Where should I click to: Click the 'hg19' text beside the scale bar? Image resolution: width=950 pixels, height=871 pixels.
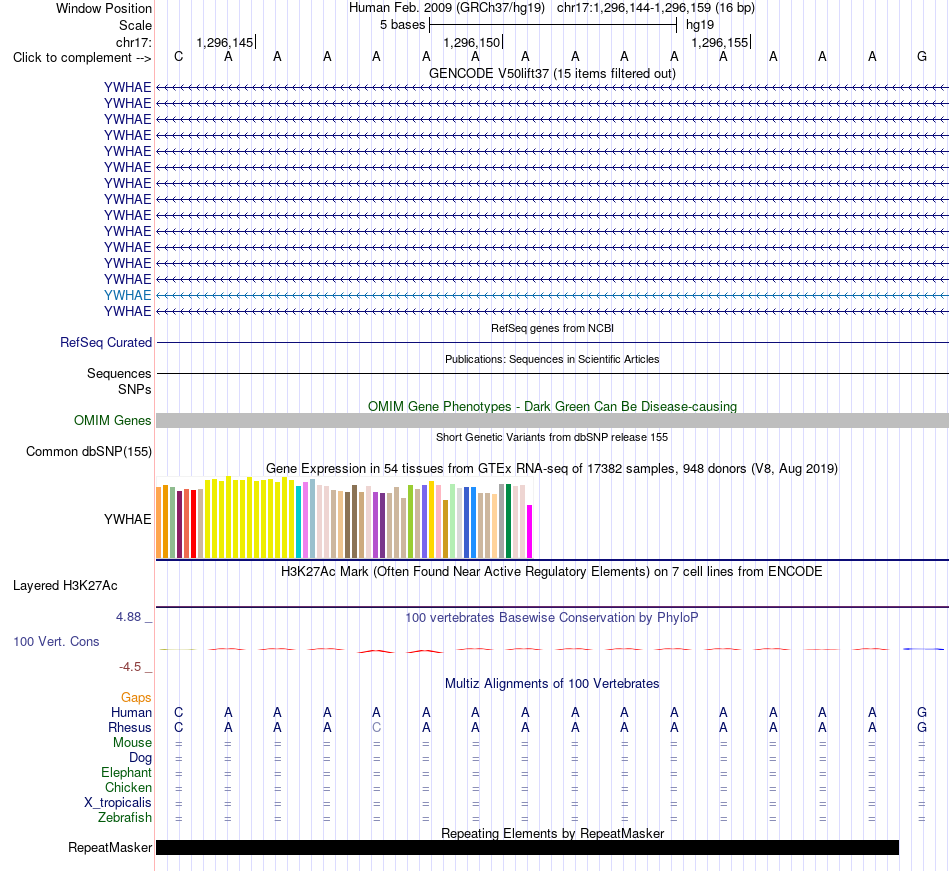(700, 25)
